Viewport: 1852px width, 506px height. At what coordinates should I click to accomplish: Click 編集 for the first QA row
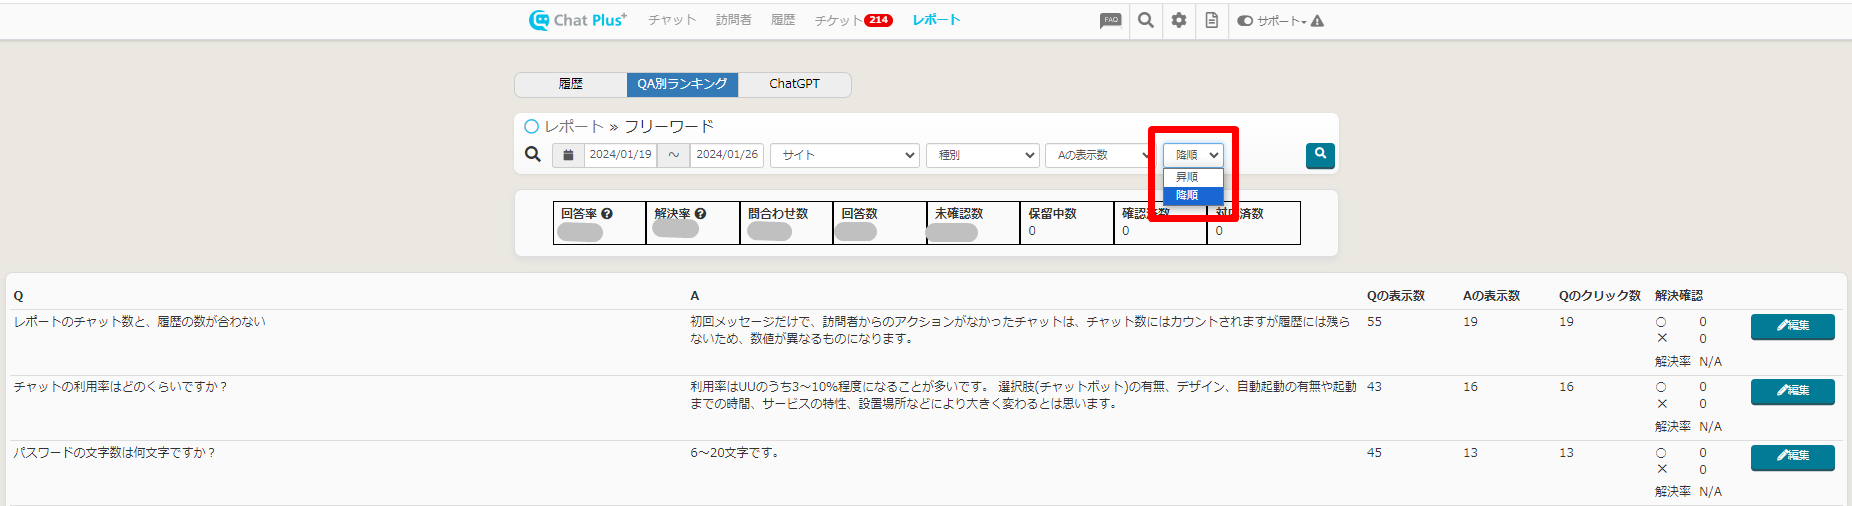(x=1792, y=326)
